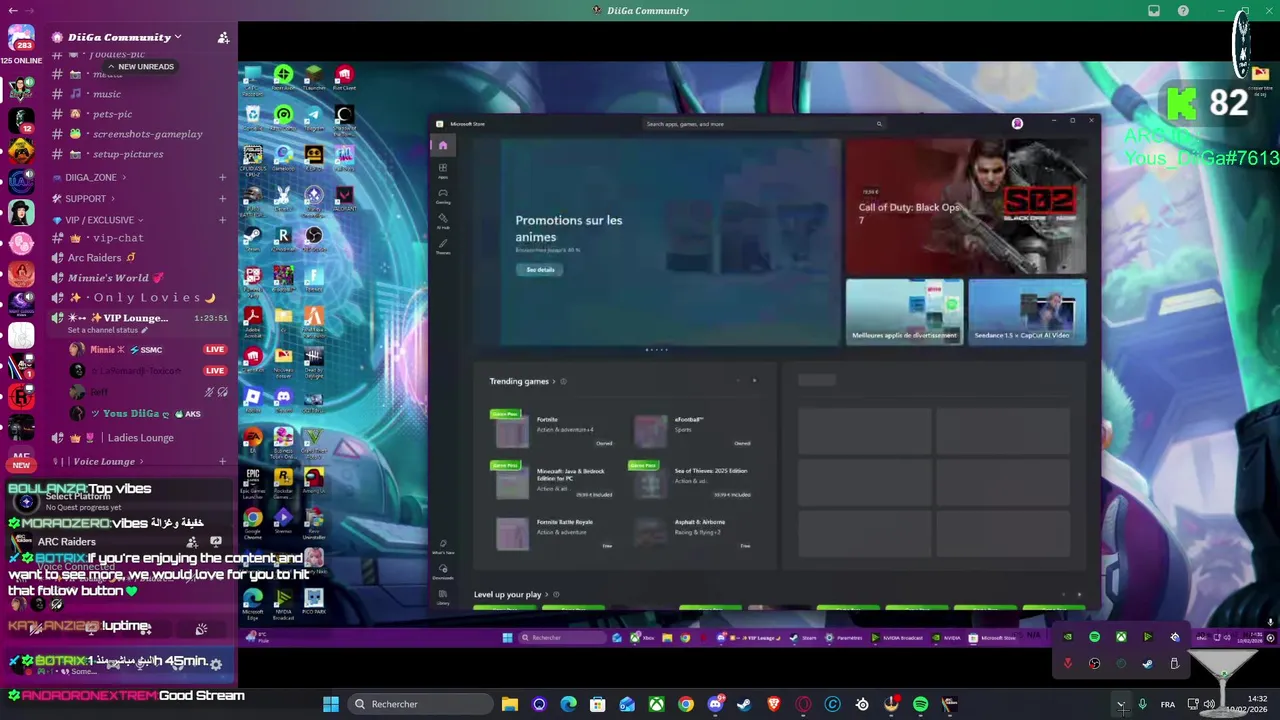The width and height of the screenshot is (1280, 720).
Task: Open Discord user settings gear
Action: [x=215, y=664]
